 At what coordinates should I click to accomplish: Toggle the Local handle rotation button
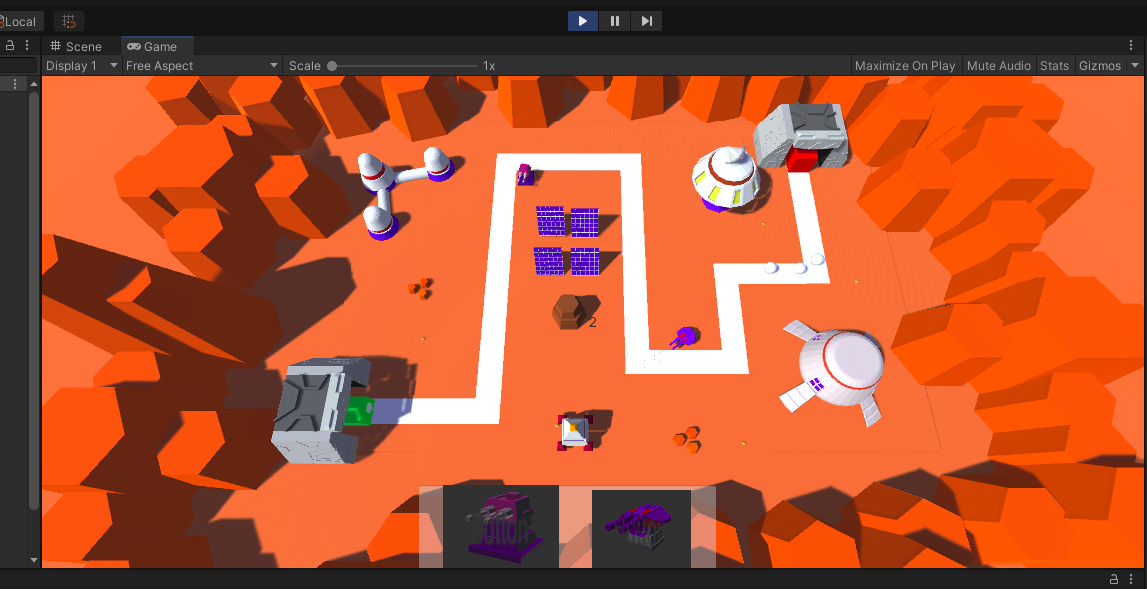pyautogui.click(x=20, y=22)
